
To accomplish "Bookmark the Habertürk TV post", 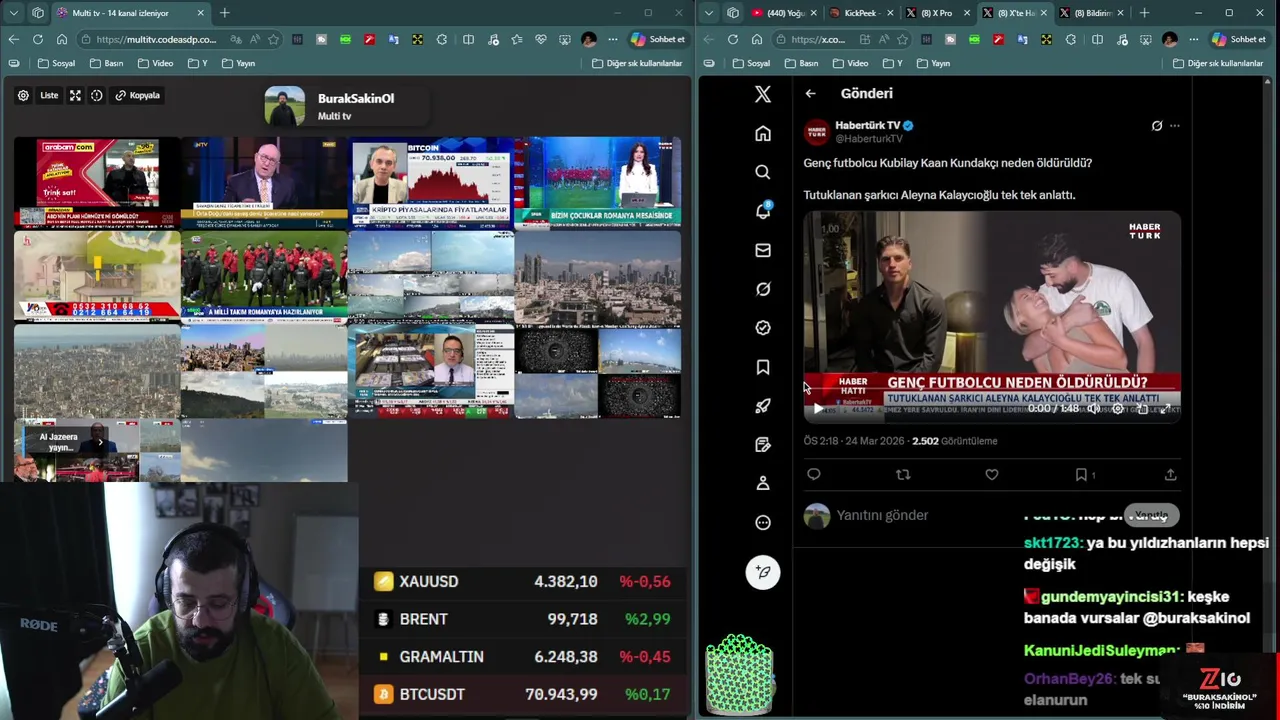I will coord(1081,475).
